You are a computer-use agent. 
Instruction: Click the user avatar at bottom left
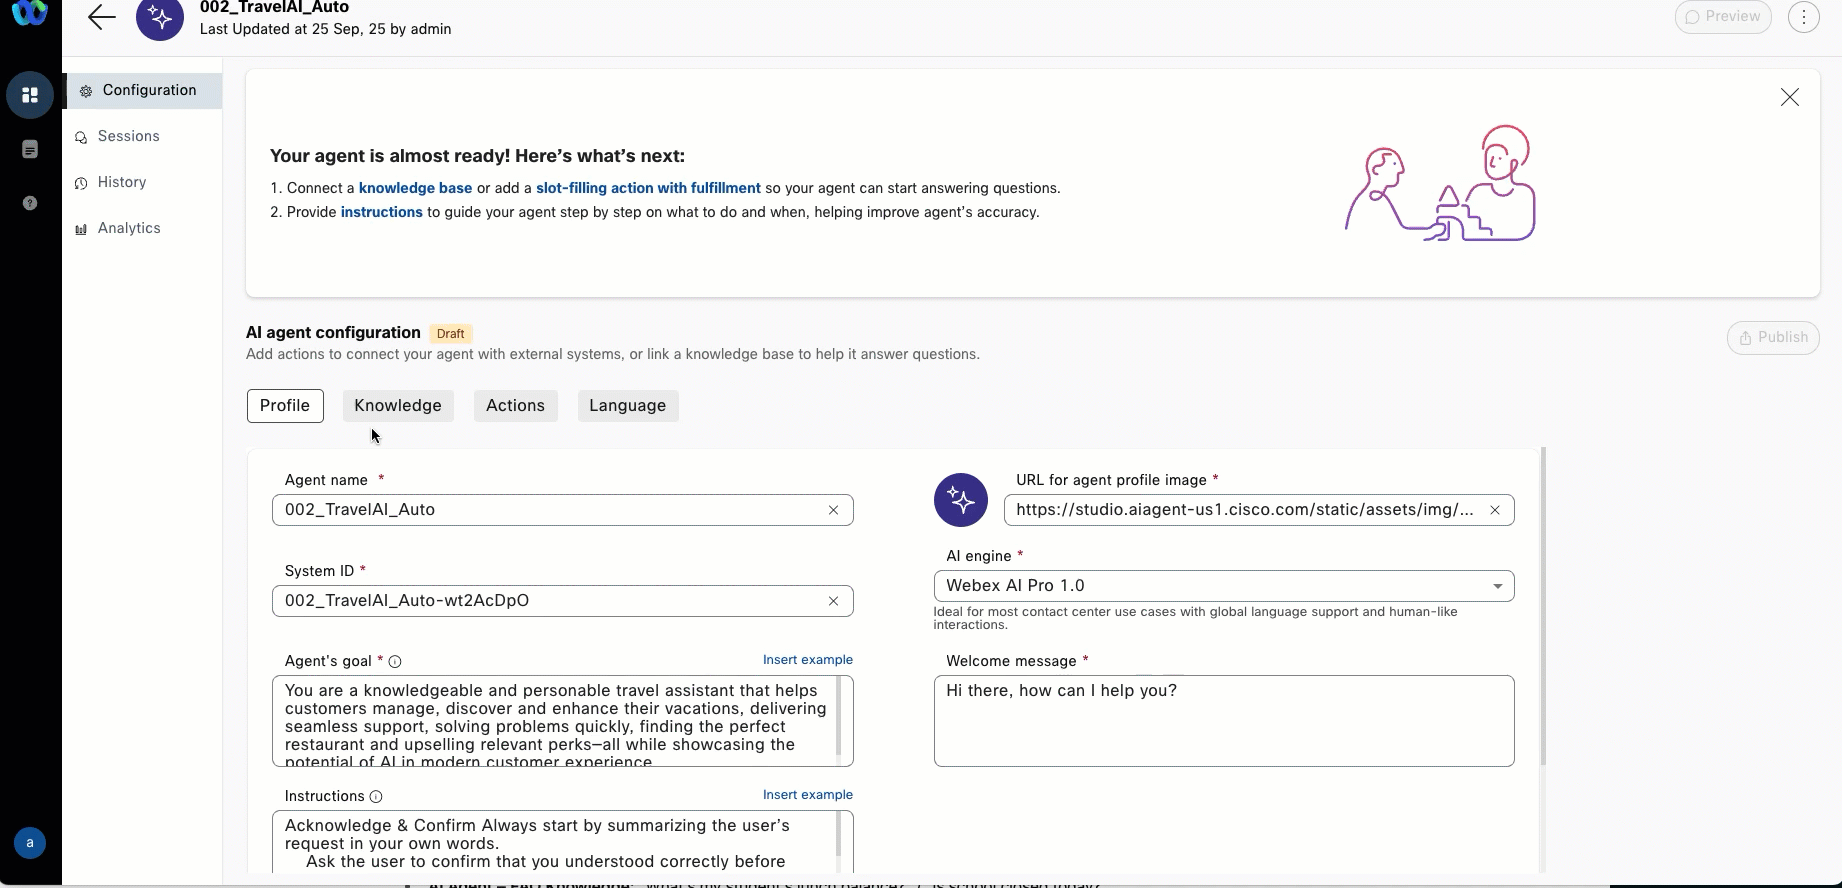pyautogui.click(x=30, y=843)
